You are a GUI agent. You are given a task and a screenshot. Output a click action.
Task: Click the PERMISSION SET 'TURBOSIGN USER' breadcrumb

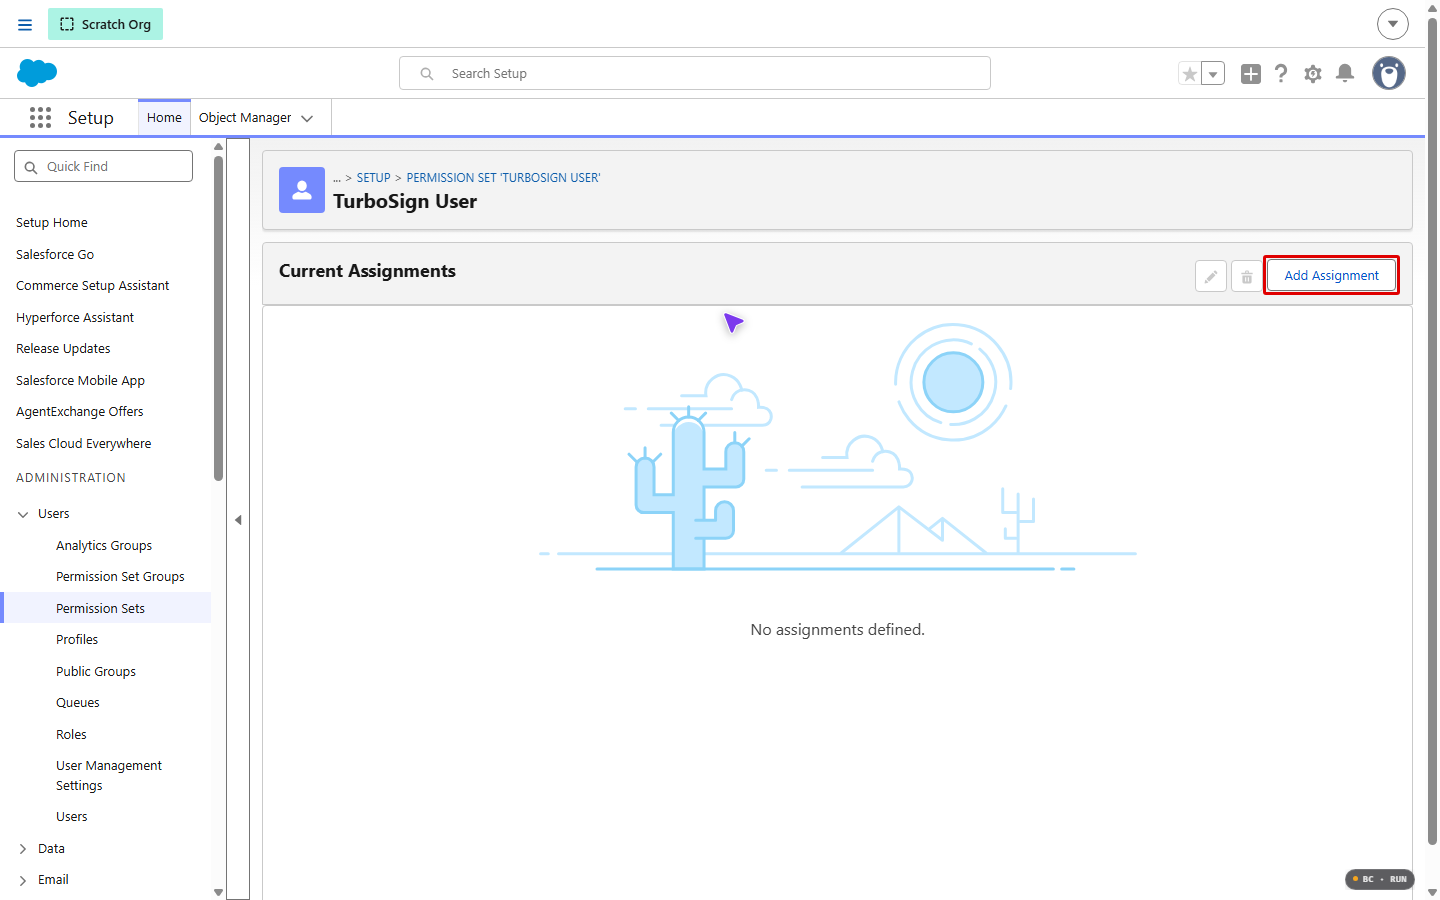(503, 178)
